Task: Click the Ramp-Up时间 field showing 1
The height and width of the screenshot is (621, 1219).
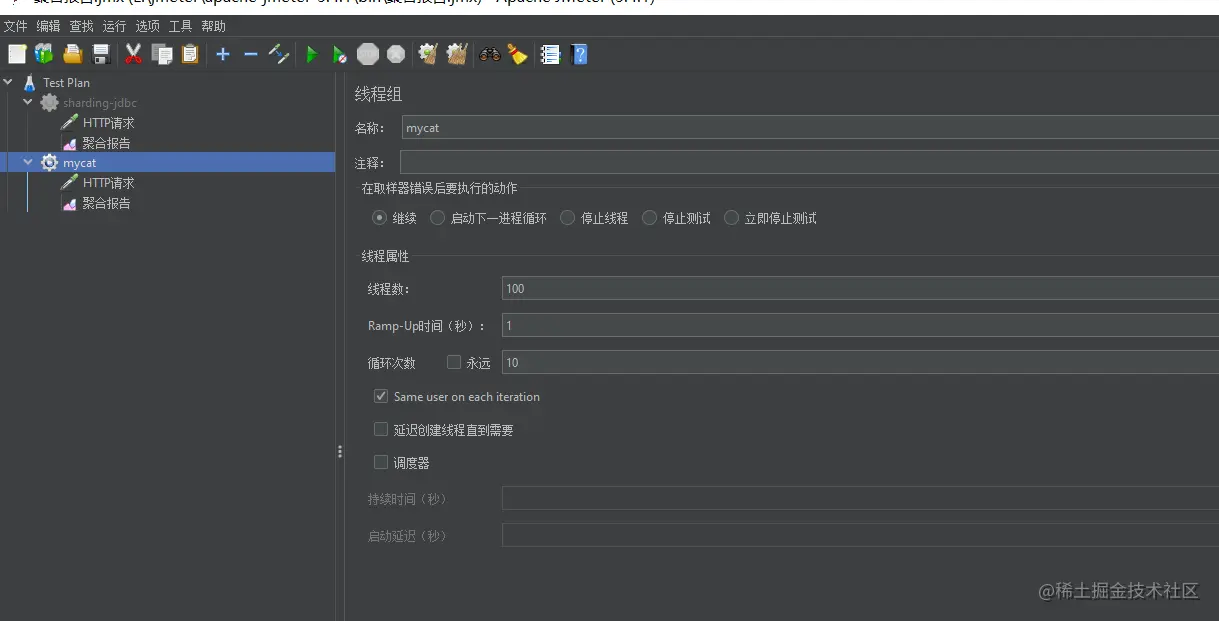Action: 860,325
